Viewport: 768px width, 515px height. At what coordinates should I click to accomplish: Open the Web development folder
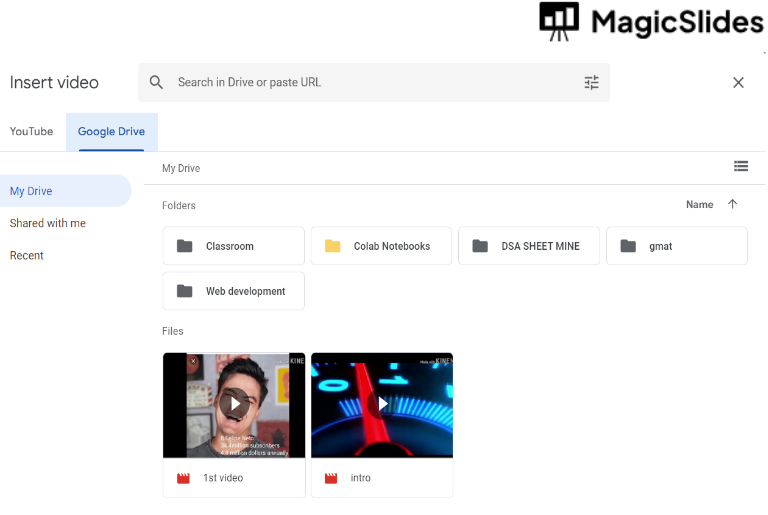[x=234, y=291]
